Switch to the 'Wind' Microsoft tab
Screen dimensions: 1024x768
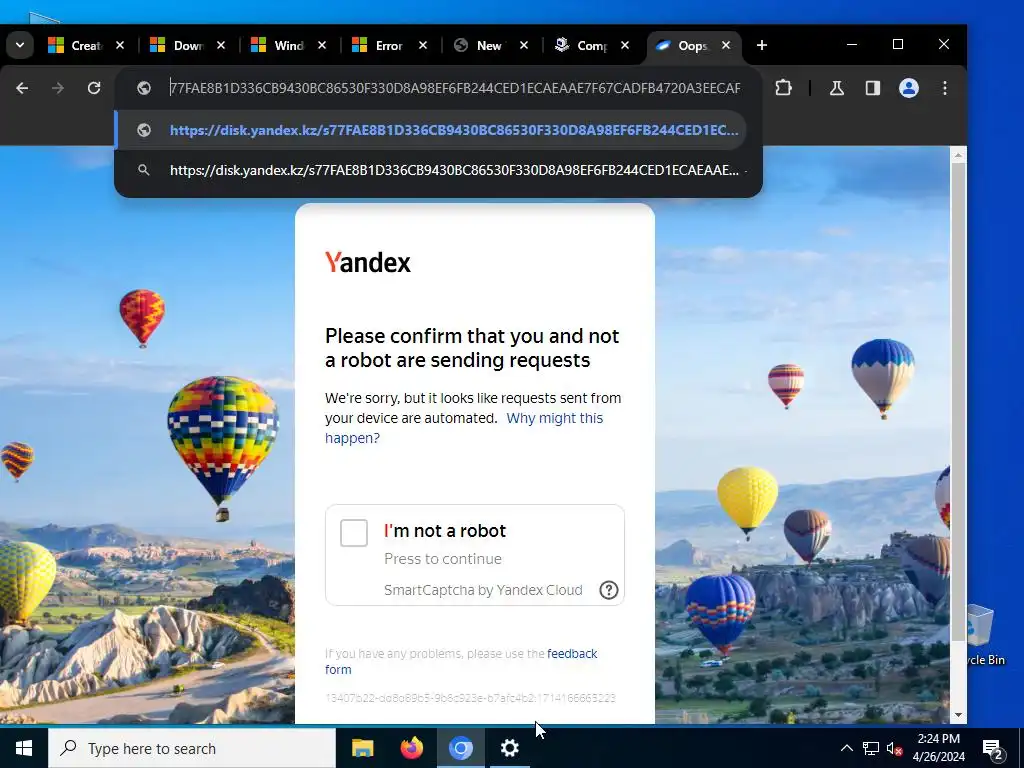[x=278, y=46]
